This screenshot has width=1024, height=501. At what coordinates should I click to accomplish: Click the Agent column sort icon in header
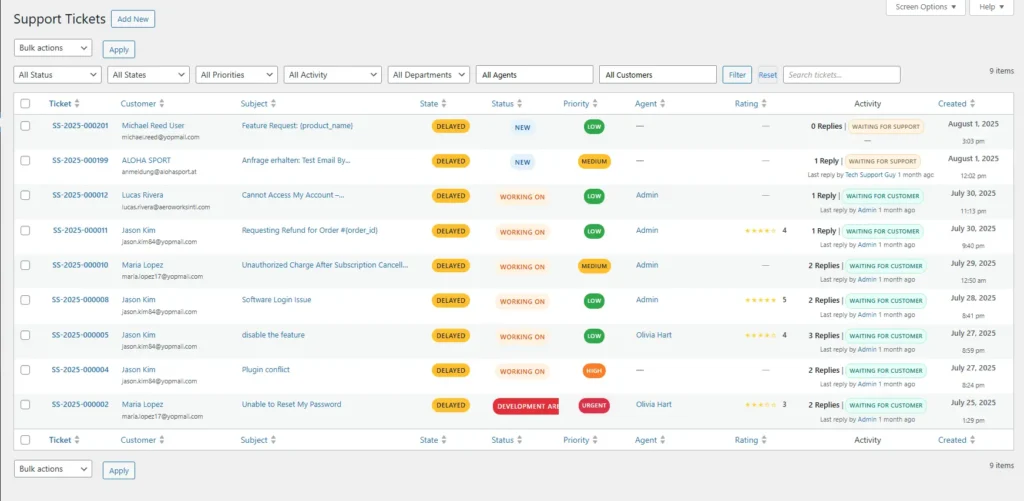pos(662,104)
